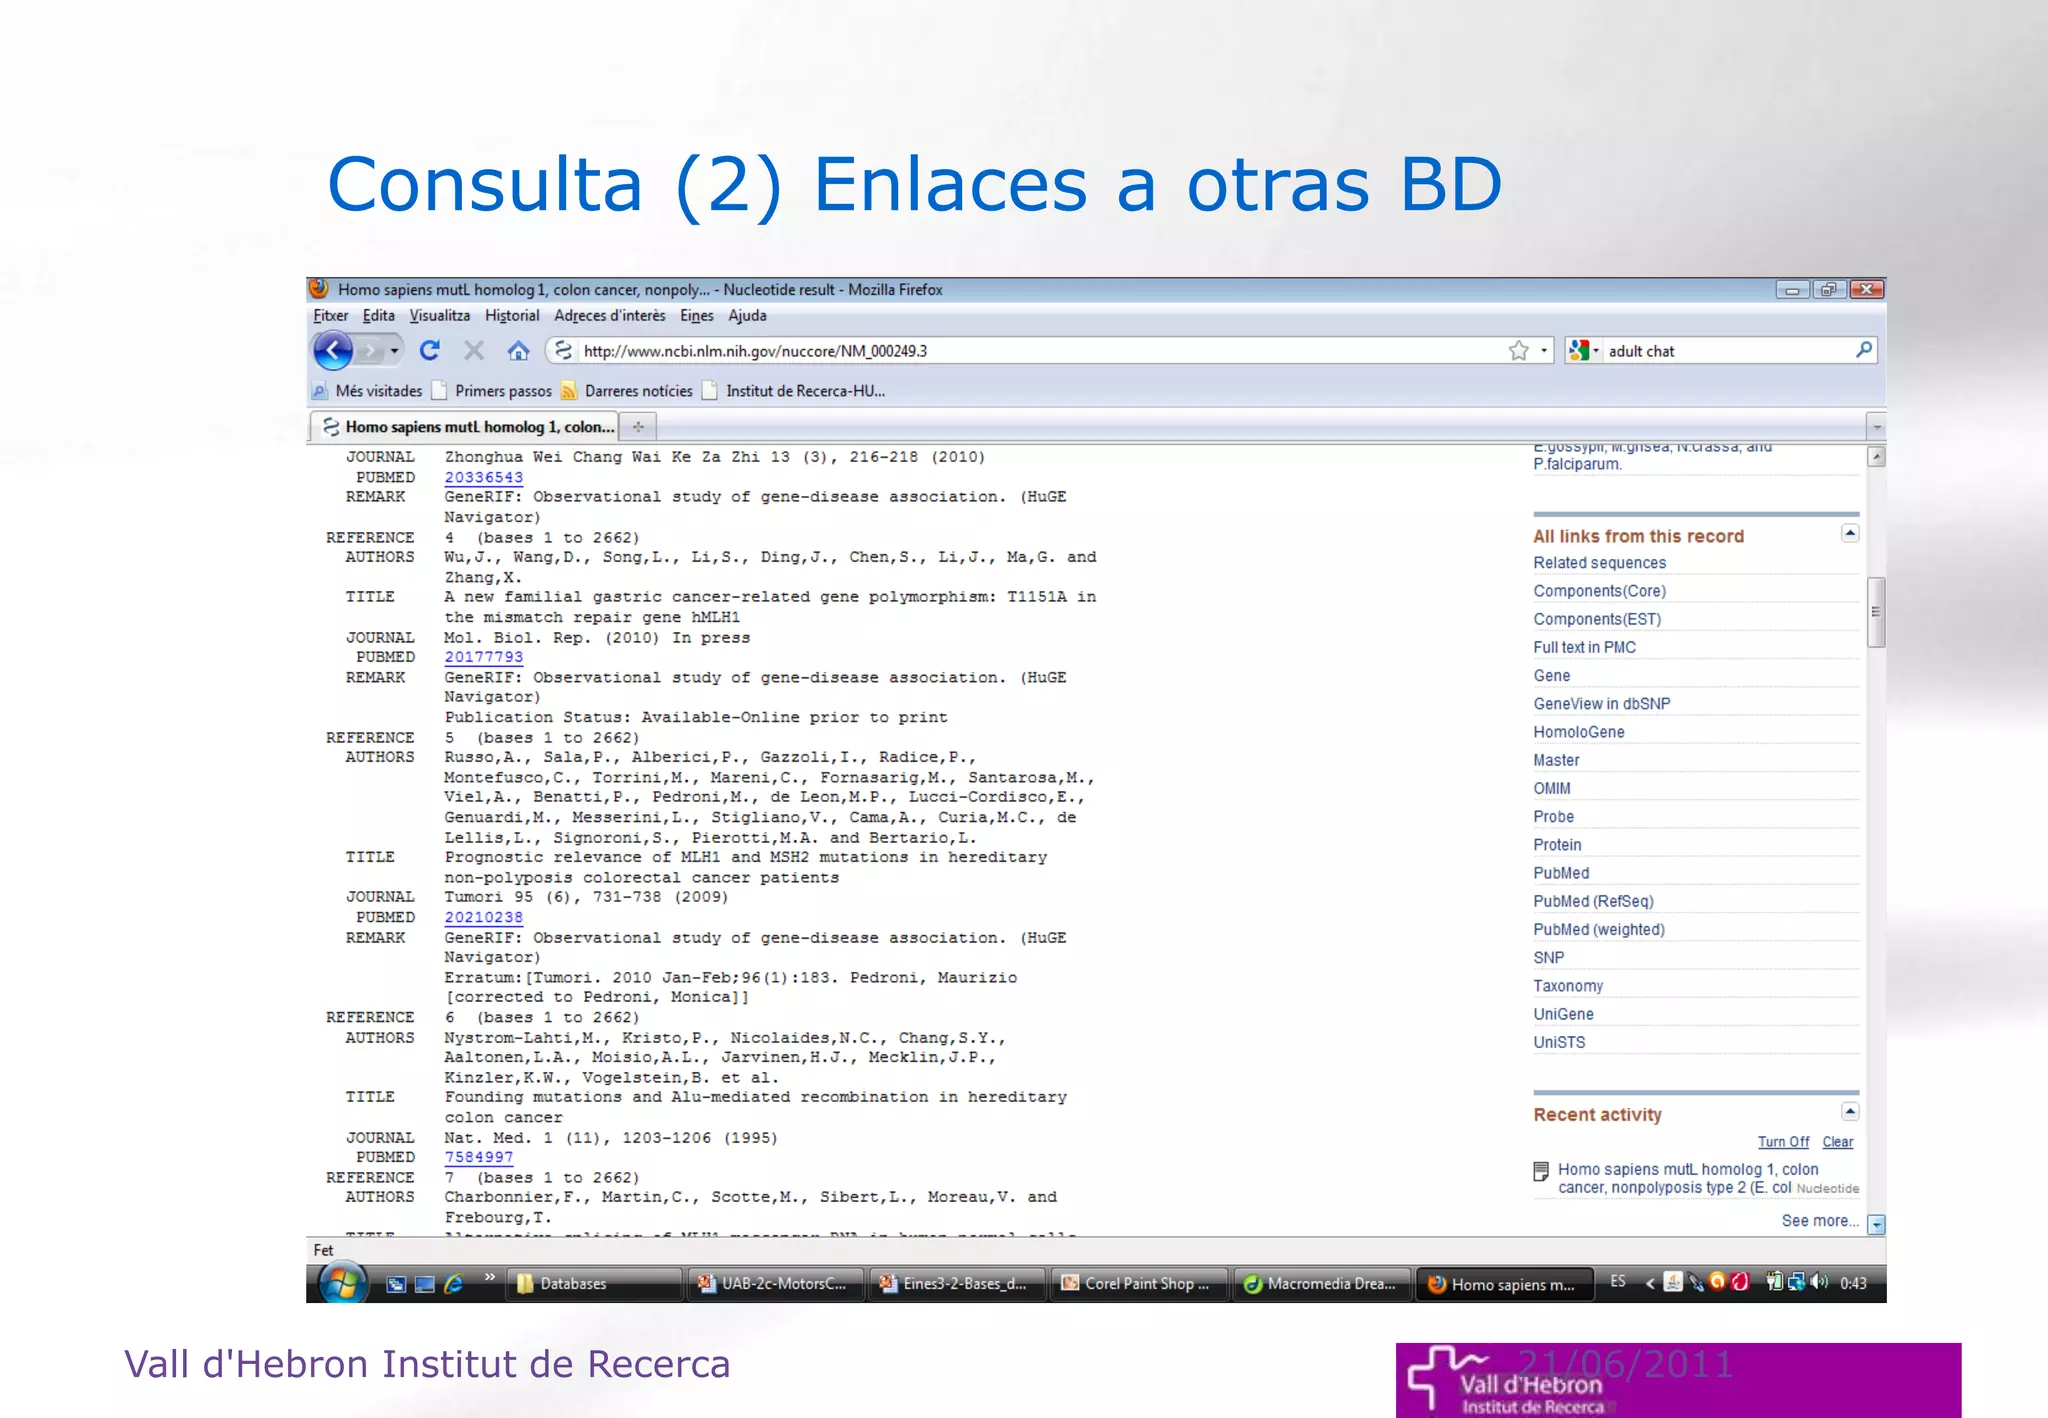This screenshot has height=1418, width=2048.
Task: Open PubMed link 20336543
Action: click(484, 478)
